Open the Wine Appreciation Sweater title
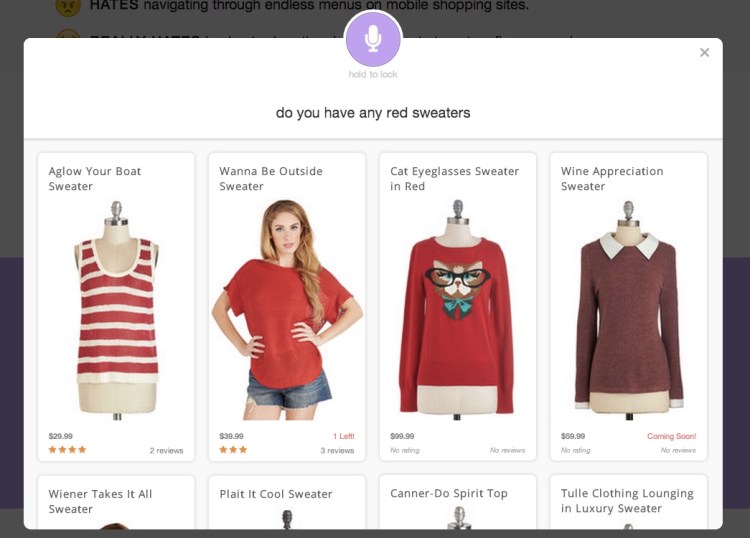Viewport: 750px width, 538px height. [x=612, y=178]
